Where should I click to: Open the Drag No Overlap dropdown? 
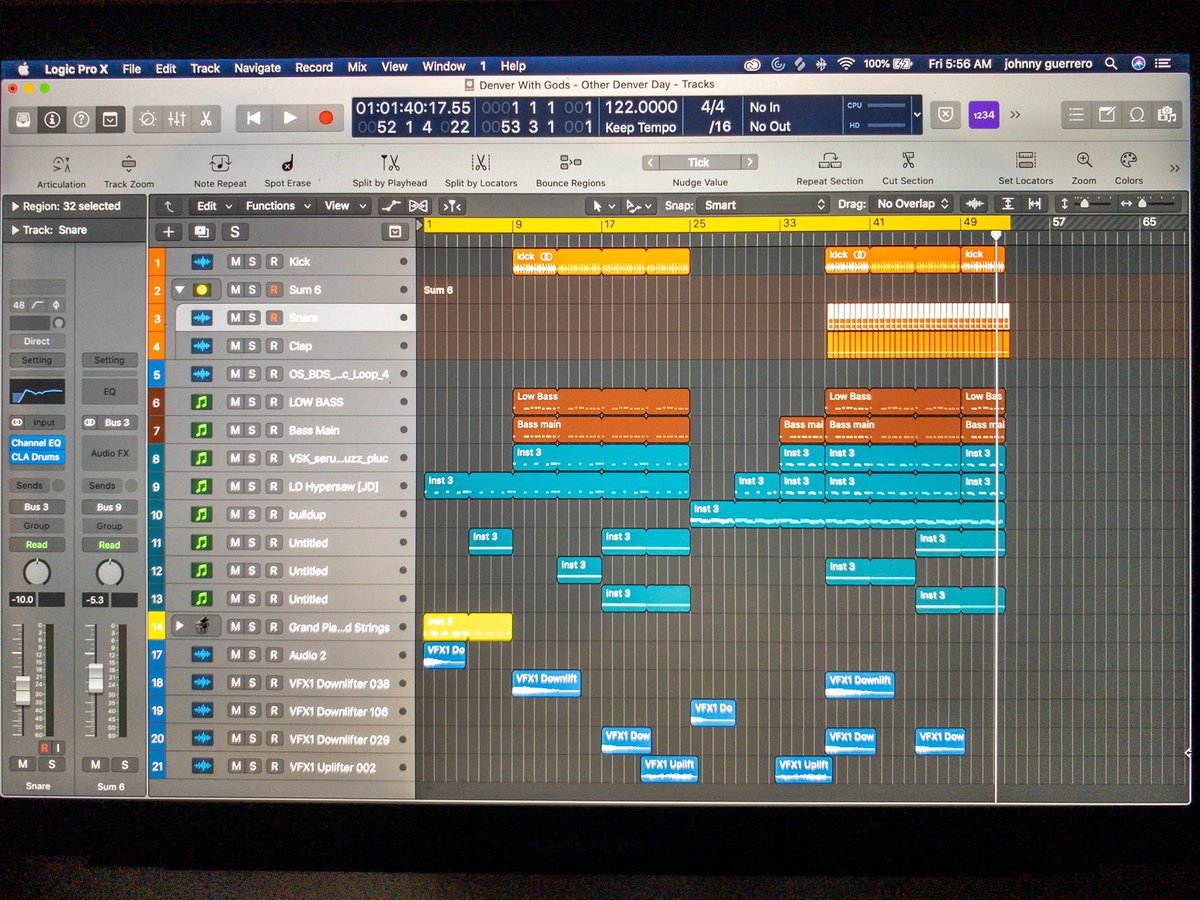pos(911,204)
